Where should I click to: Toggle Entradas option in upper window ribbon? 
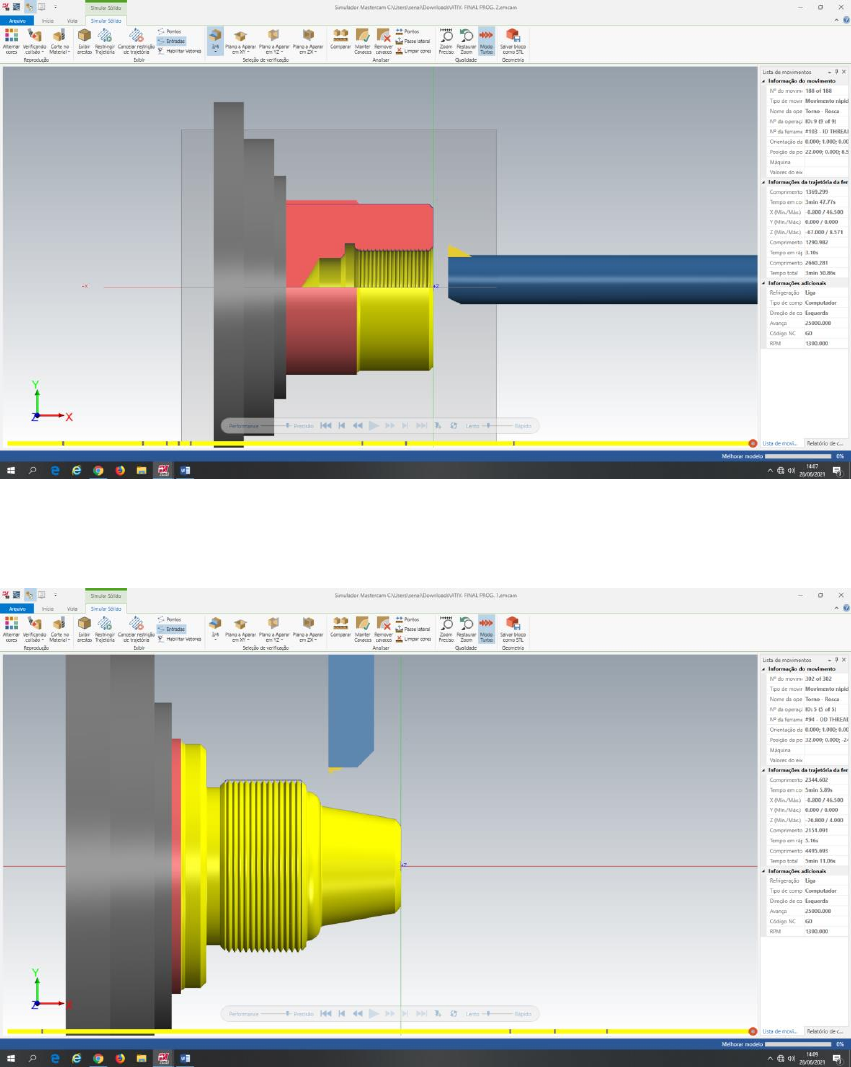[172, 41]
